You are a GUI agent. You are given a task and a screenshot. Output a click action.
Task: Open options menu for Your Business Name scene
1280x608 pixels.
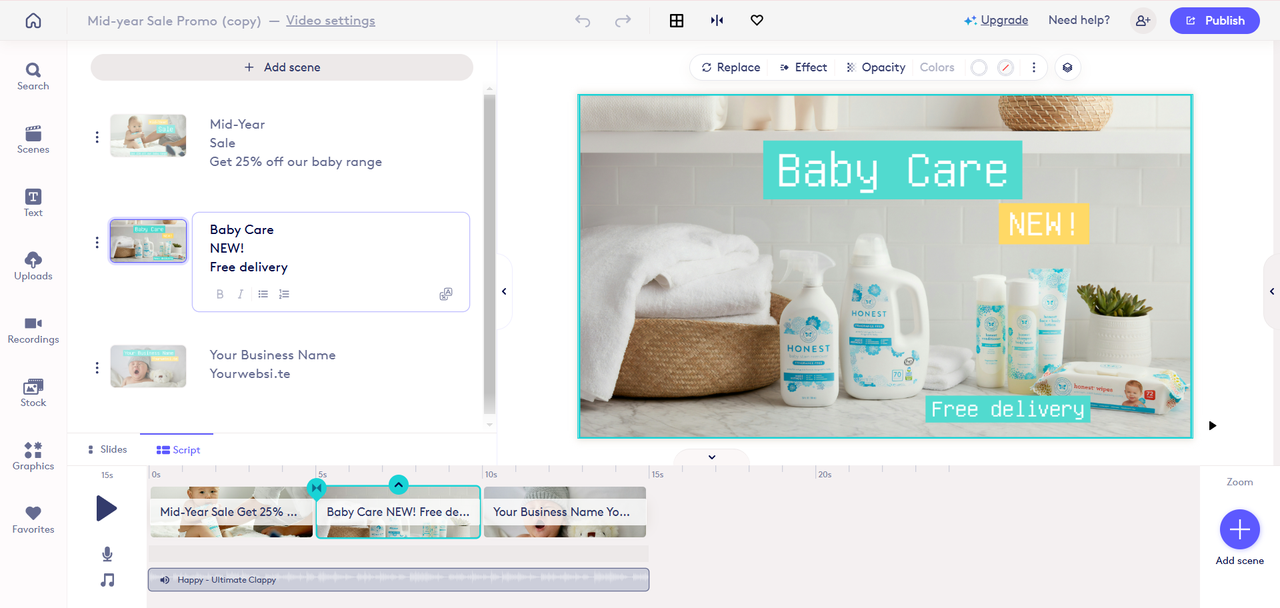[x=97, y=367]
